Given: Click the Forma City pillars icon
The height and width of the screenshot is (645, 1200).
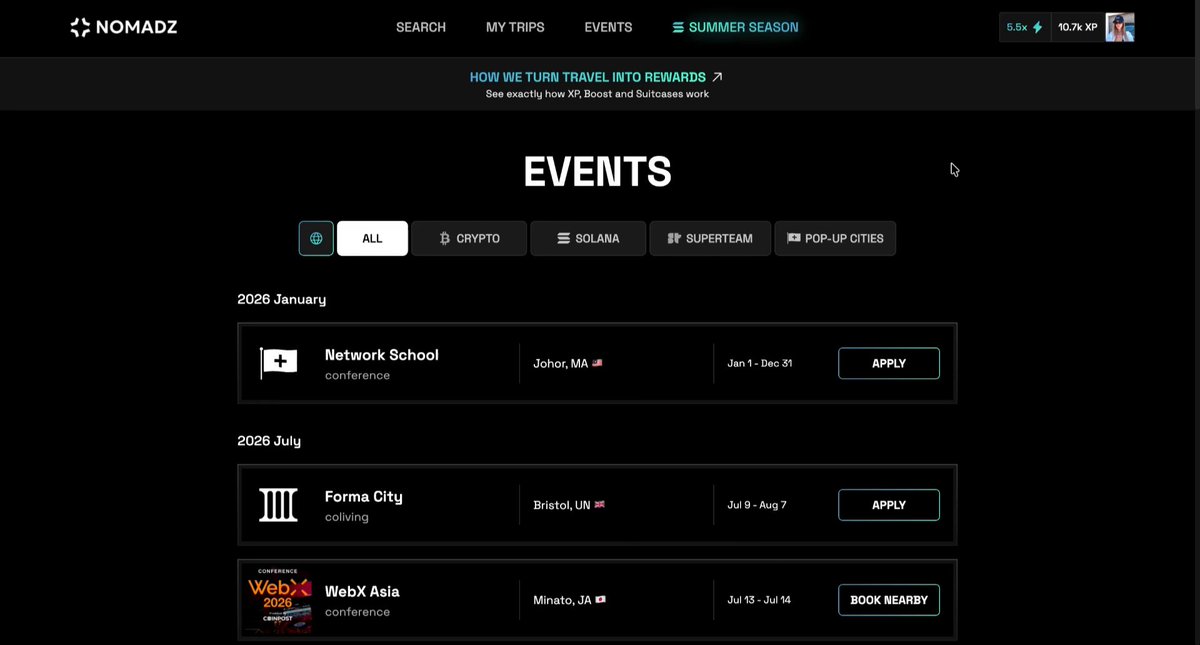Looking at the screenshot, I should point(279,505).
